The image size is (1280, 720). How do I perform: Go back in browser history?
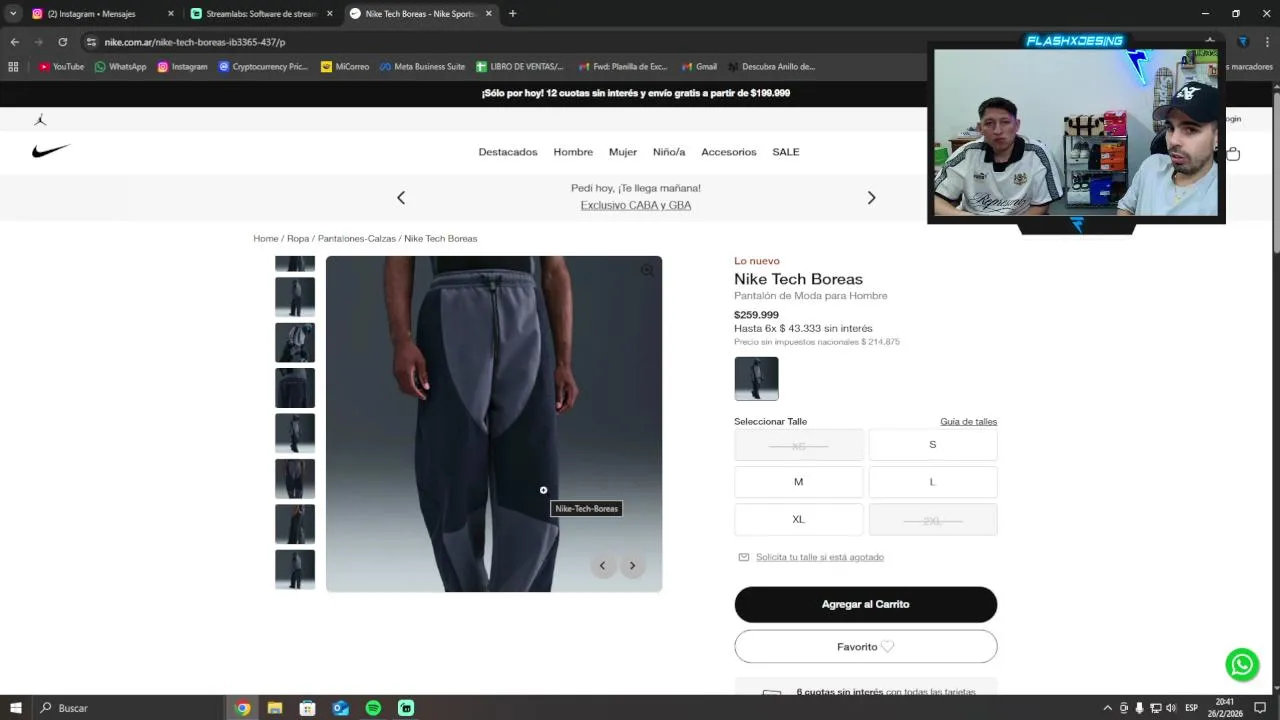click(14, 42)
